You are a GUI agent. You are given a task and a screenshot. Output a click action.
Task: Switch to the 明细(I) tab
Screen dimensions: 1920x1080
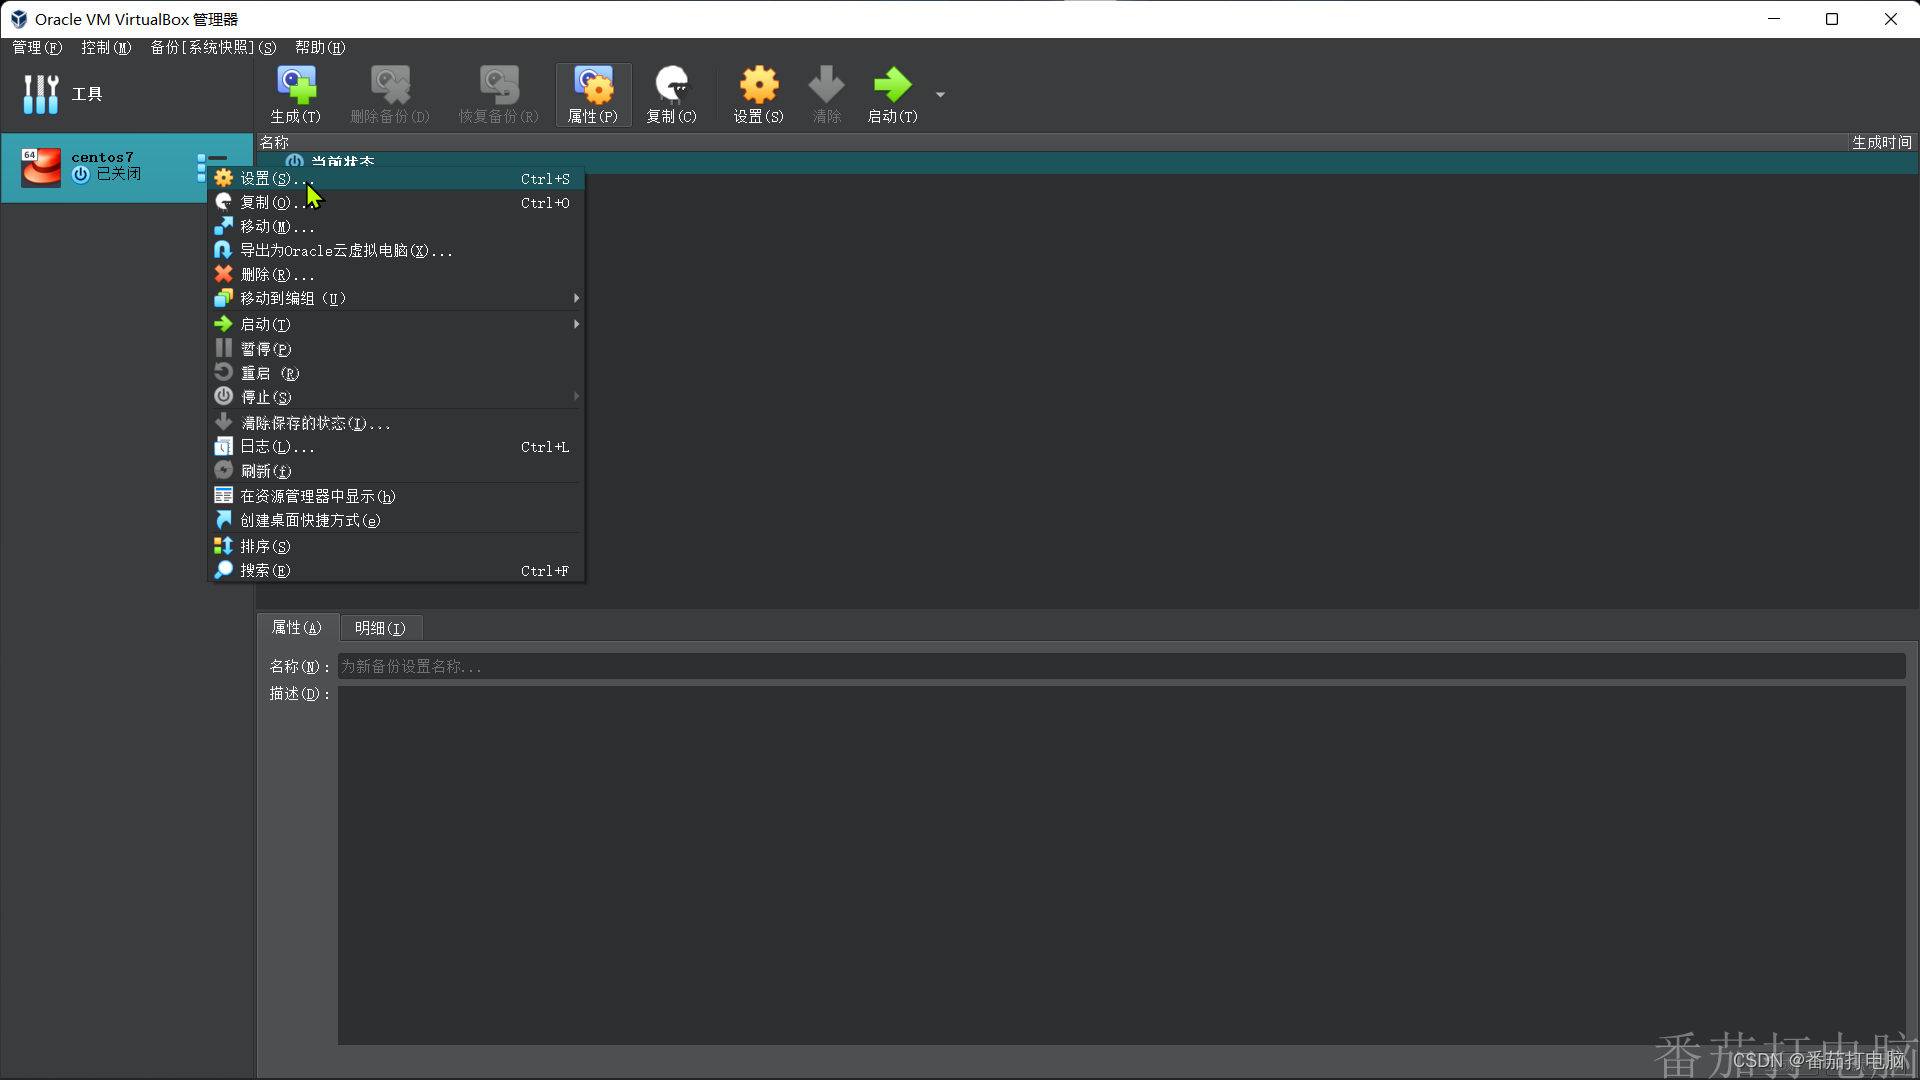[x=380, y=628]
